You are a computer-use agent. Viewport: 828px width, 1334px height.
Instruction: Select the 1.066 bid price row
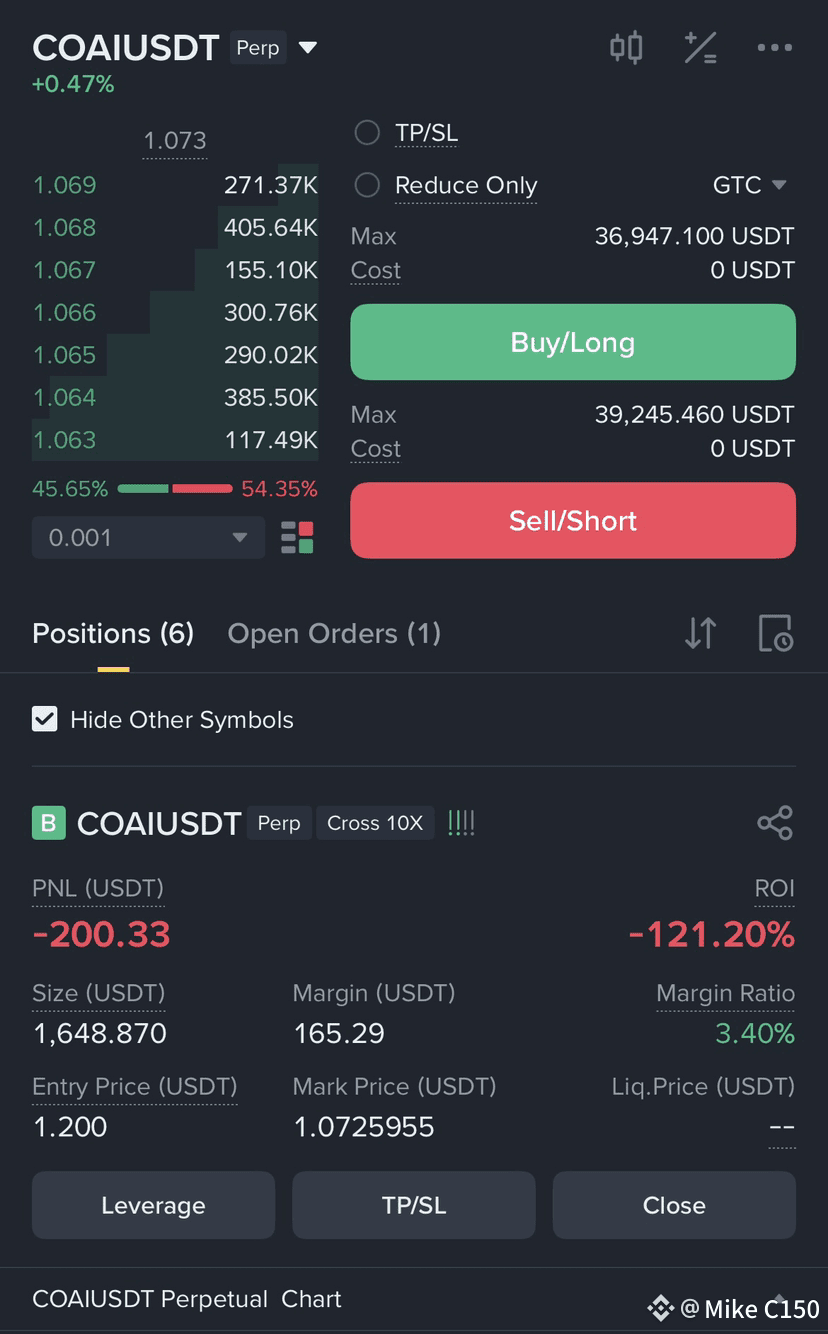tap(175, 312)
